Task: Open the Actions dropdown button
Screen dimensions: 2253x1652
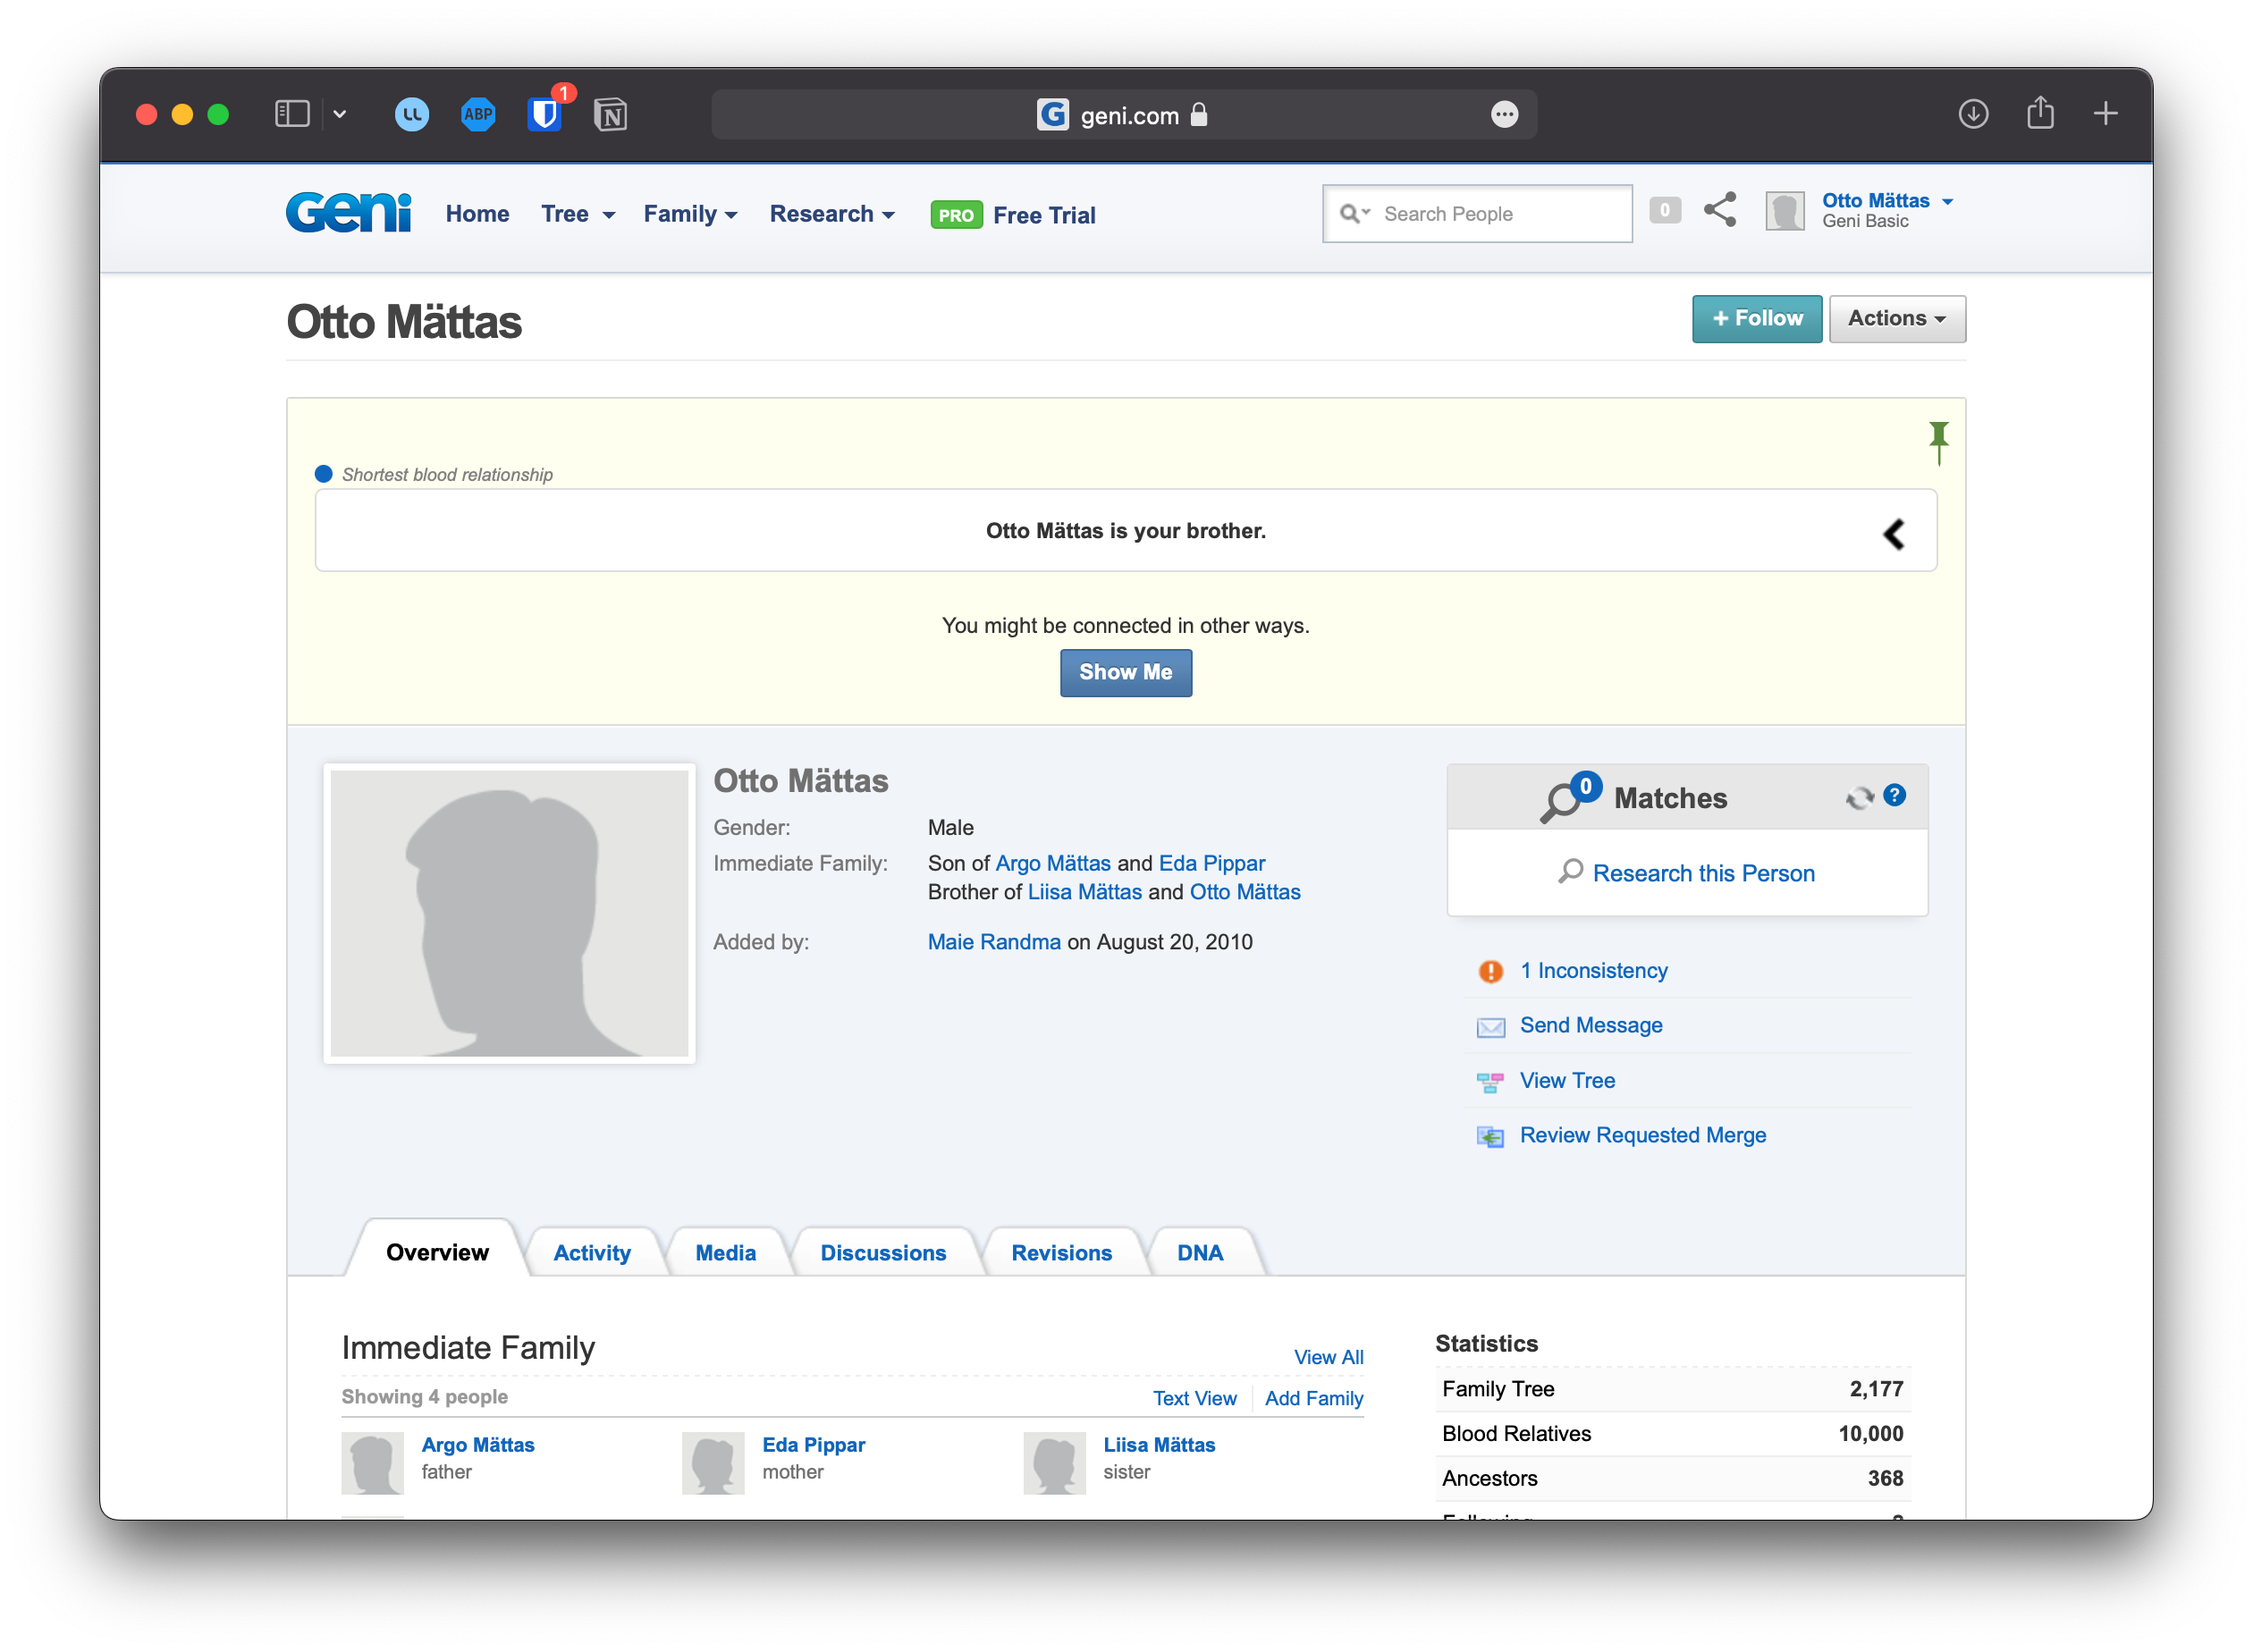Action: [1896, 318]
